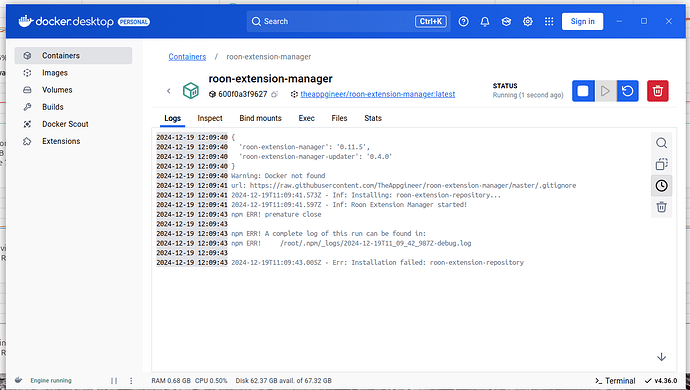Click the Docker Desktop whale logo

[26, 21]
